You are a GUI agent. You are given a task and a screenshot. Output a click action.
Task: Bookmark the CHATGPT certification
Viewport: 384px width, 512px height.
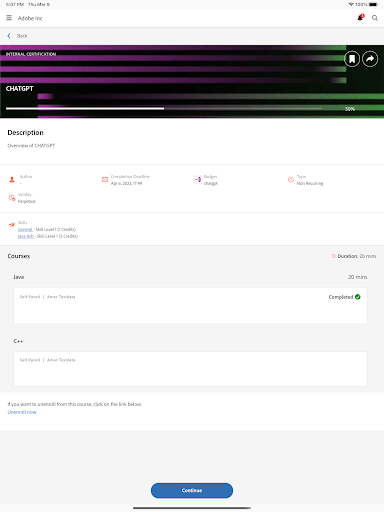click(x=352, y=59)
